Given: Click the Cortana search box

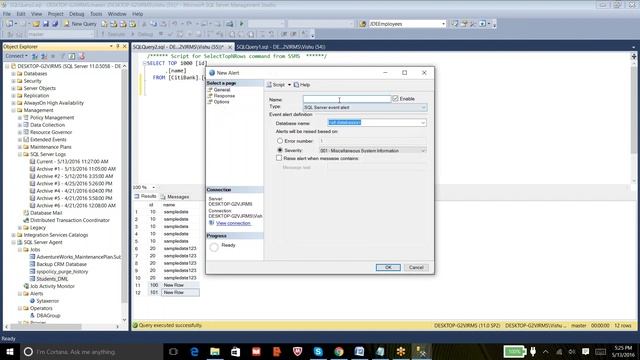Looking at the screenshot, I should pyautogui.click(x=91, y=351).
